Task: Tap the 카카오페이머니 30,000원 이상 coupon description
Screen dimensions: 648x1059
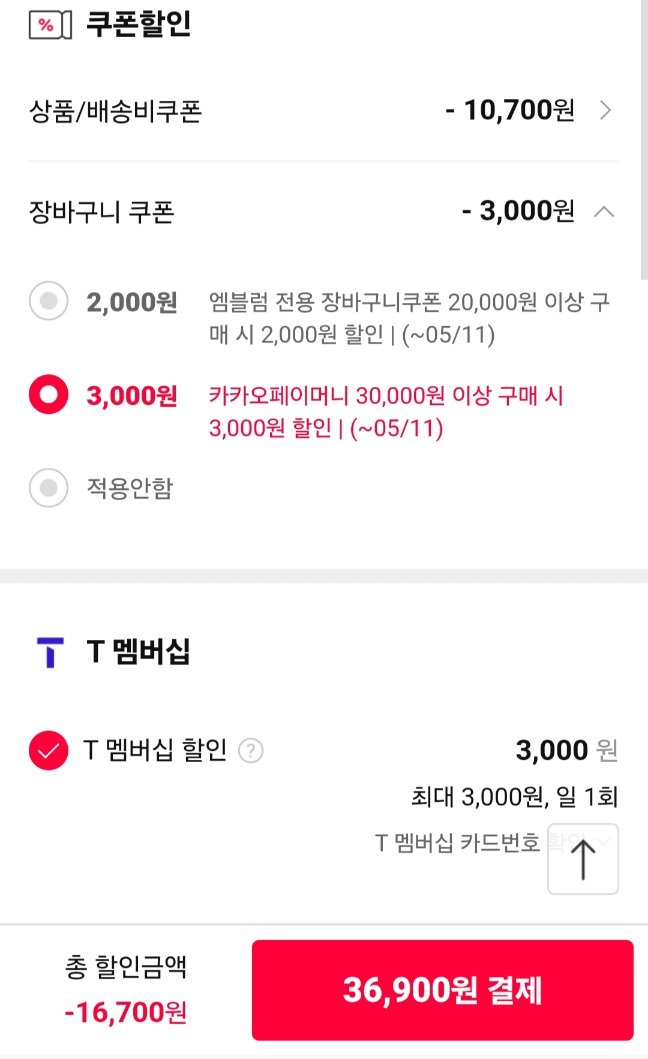Action: [387, 412]
